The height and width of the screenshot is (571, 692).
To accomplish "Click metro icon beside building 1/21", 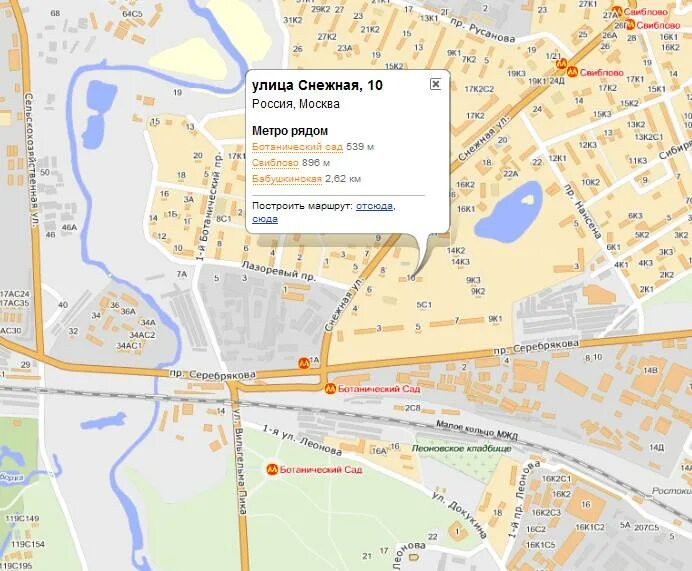I will (x=561, y=64).
